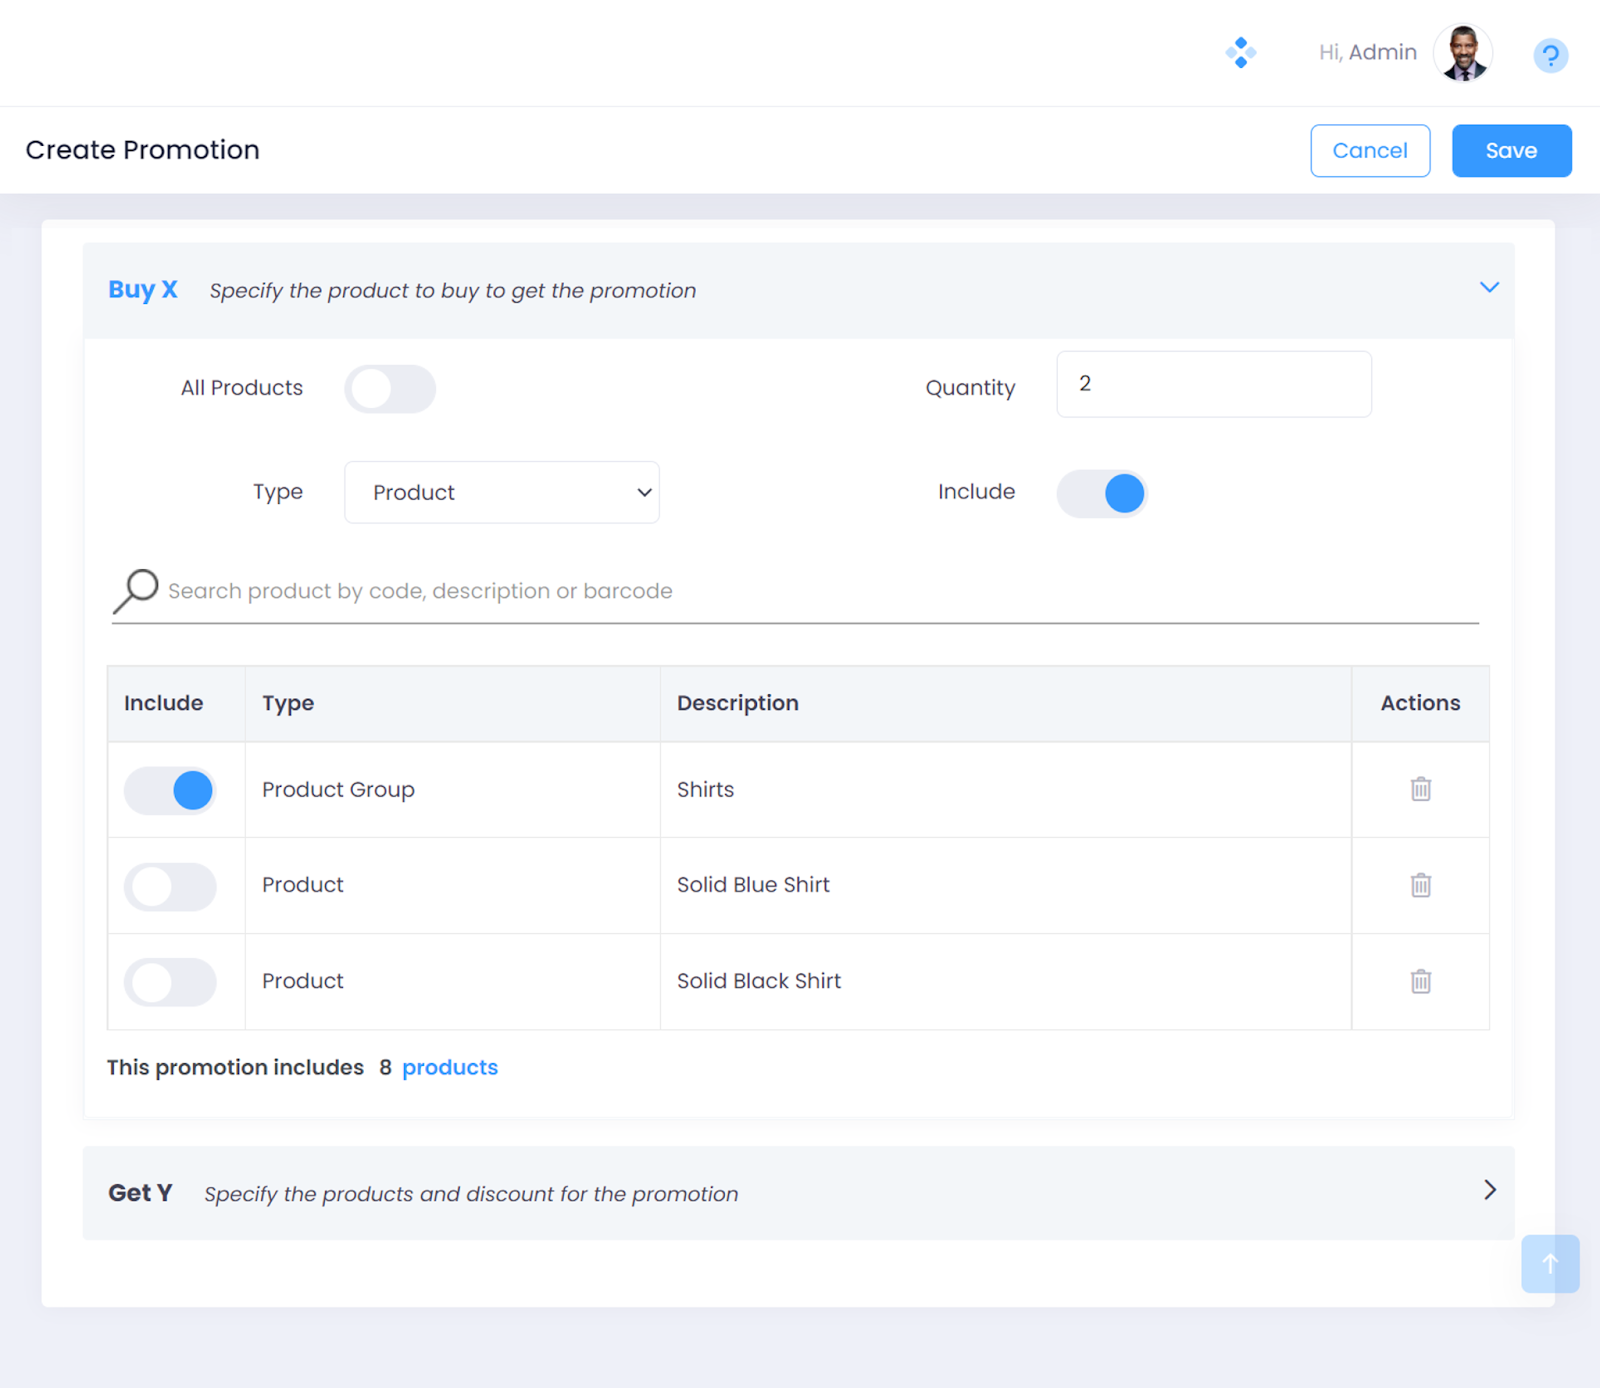Click the scroll-to-top arrow button
This screenshot has width=1600, height=1388.
(1549, 1264)
